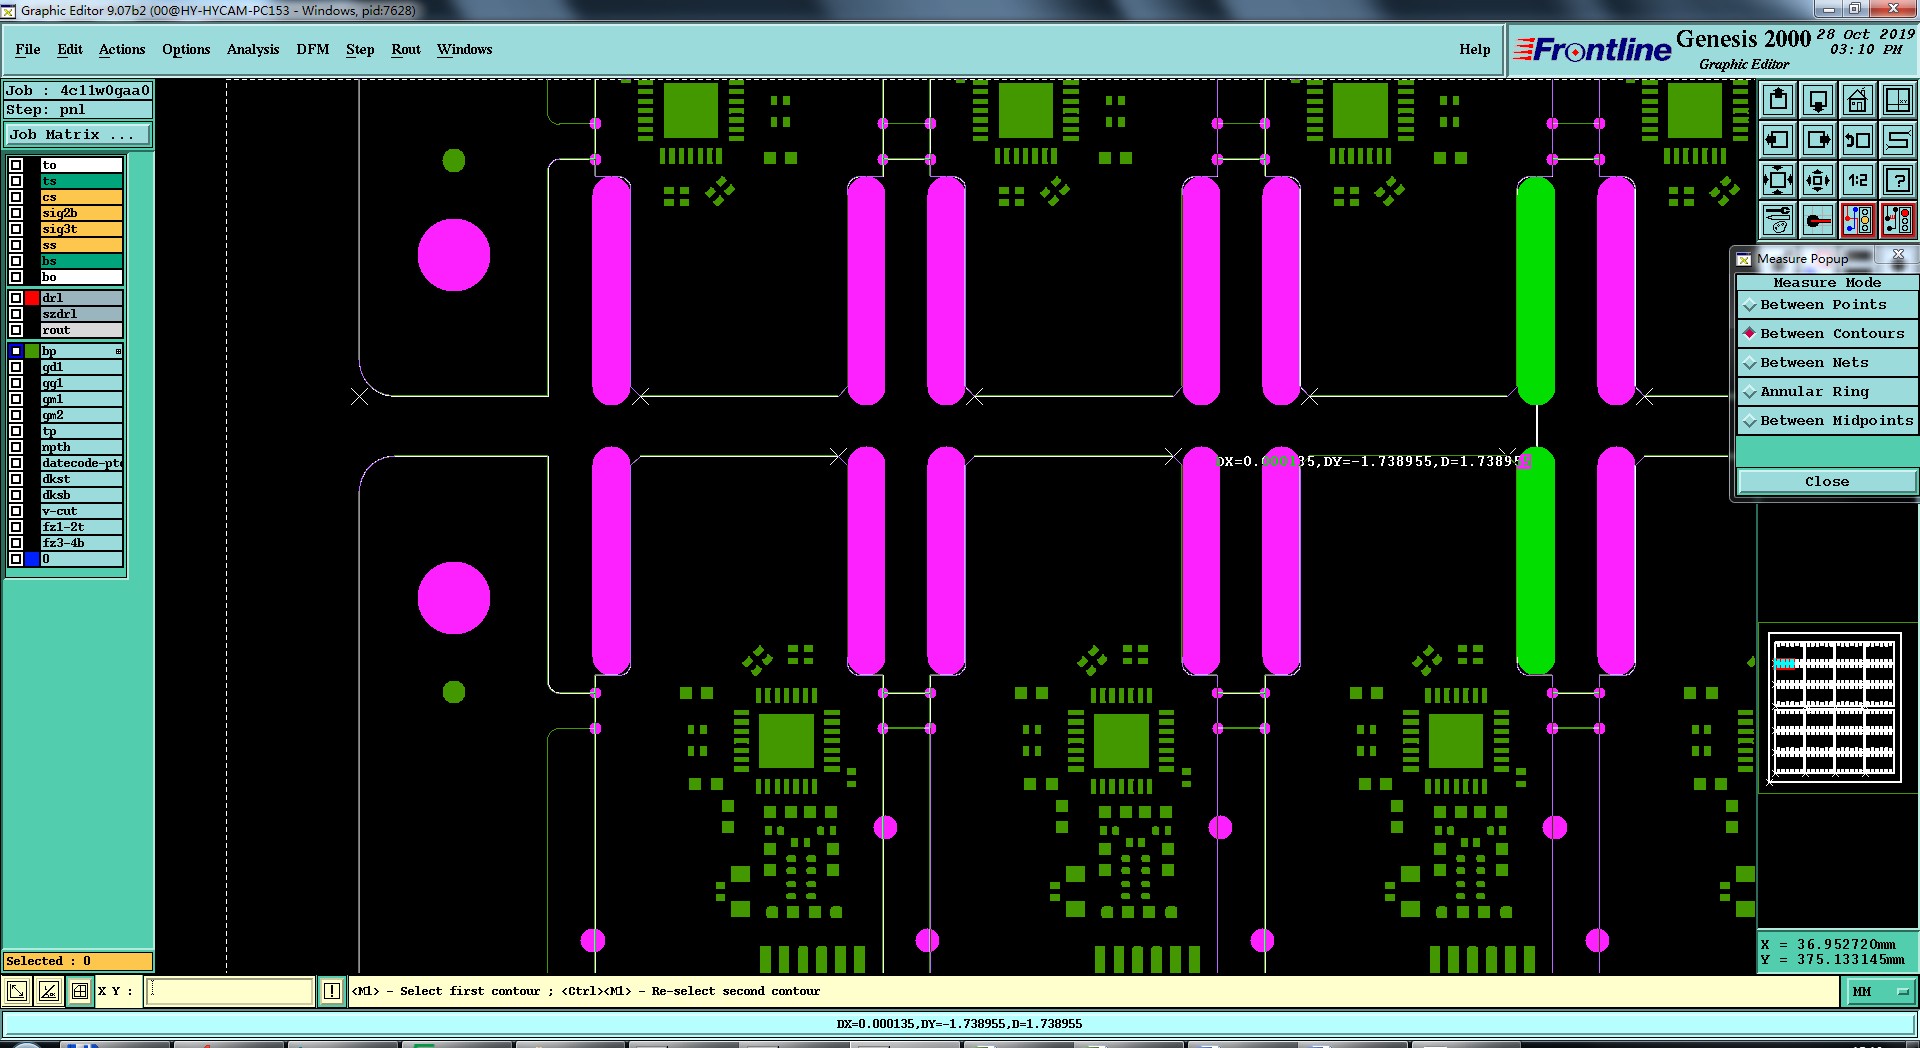Select the Annular Ring measure mode
Image resolution: width=1920 pixels, height=1048 pixels.
(x=1826, y=392)
